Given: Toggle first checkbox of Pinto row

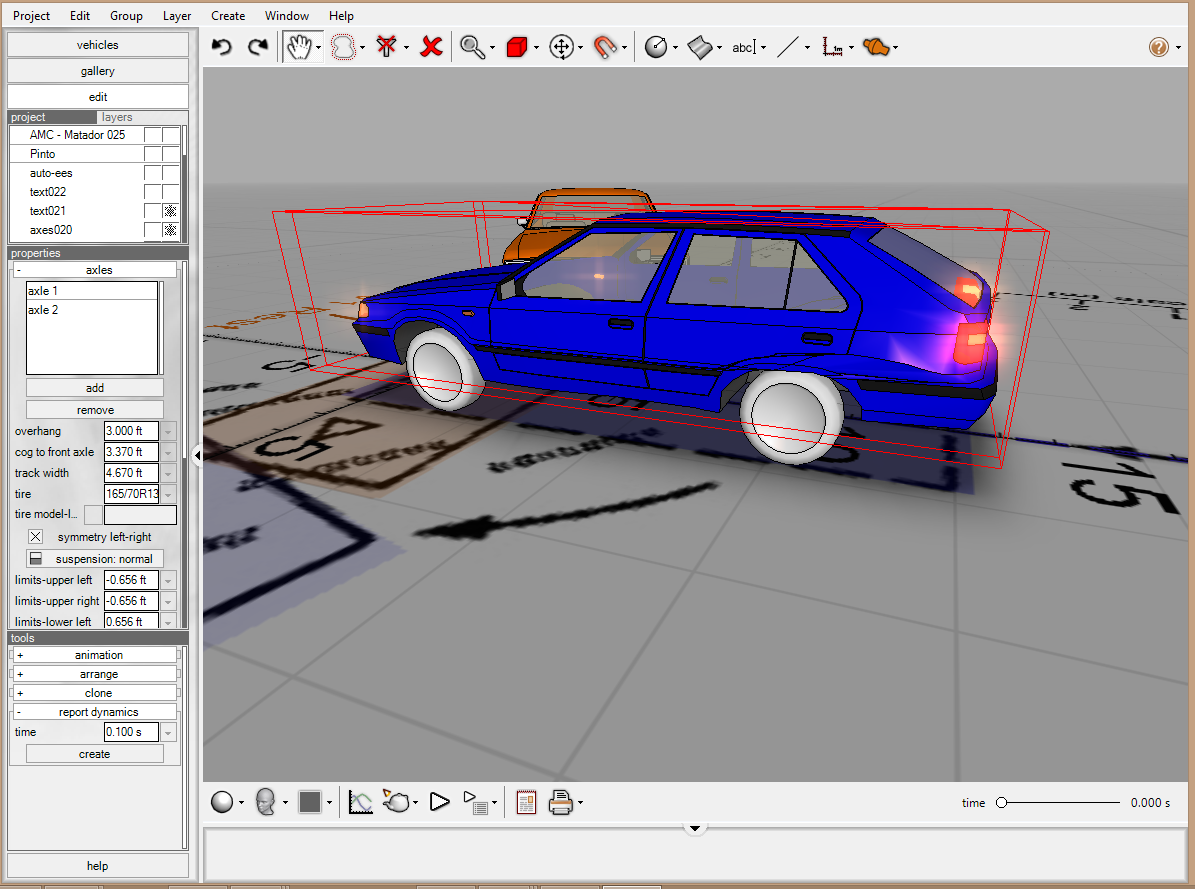Looking at the screenshot, I should coord(152,154).
